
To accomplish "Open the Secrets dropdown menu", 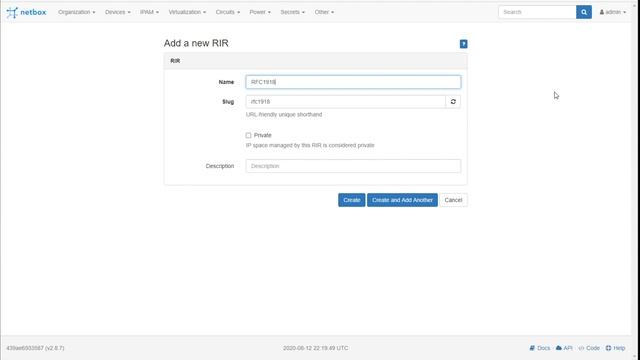I will coord(292,12).
